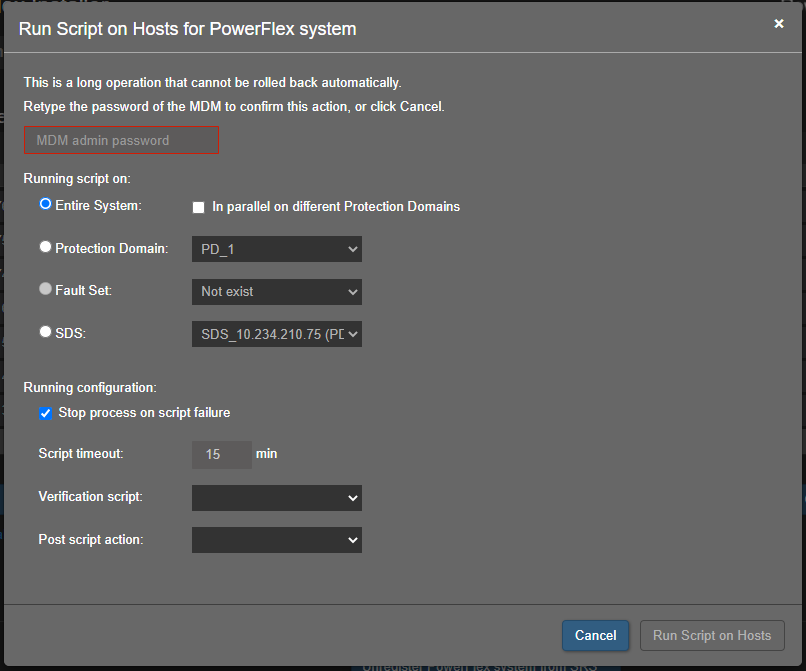This screenshot has width=806, height=671.
Task: Open the Protection Domain dropdown showing PD_1
Action: tap(276, 249)
